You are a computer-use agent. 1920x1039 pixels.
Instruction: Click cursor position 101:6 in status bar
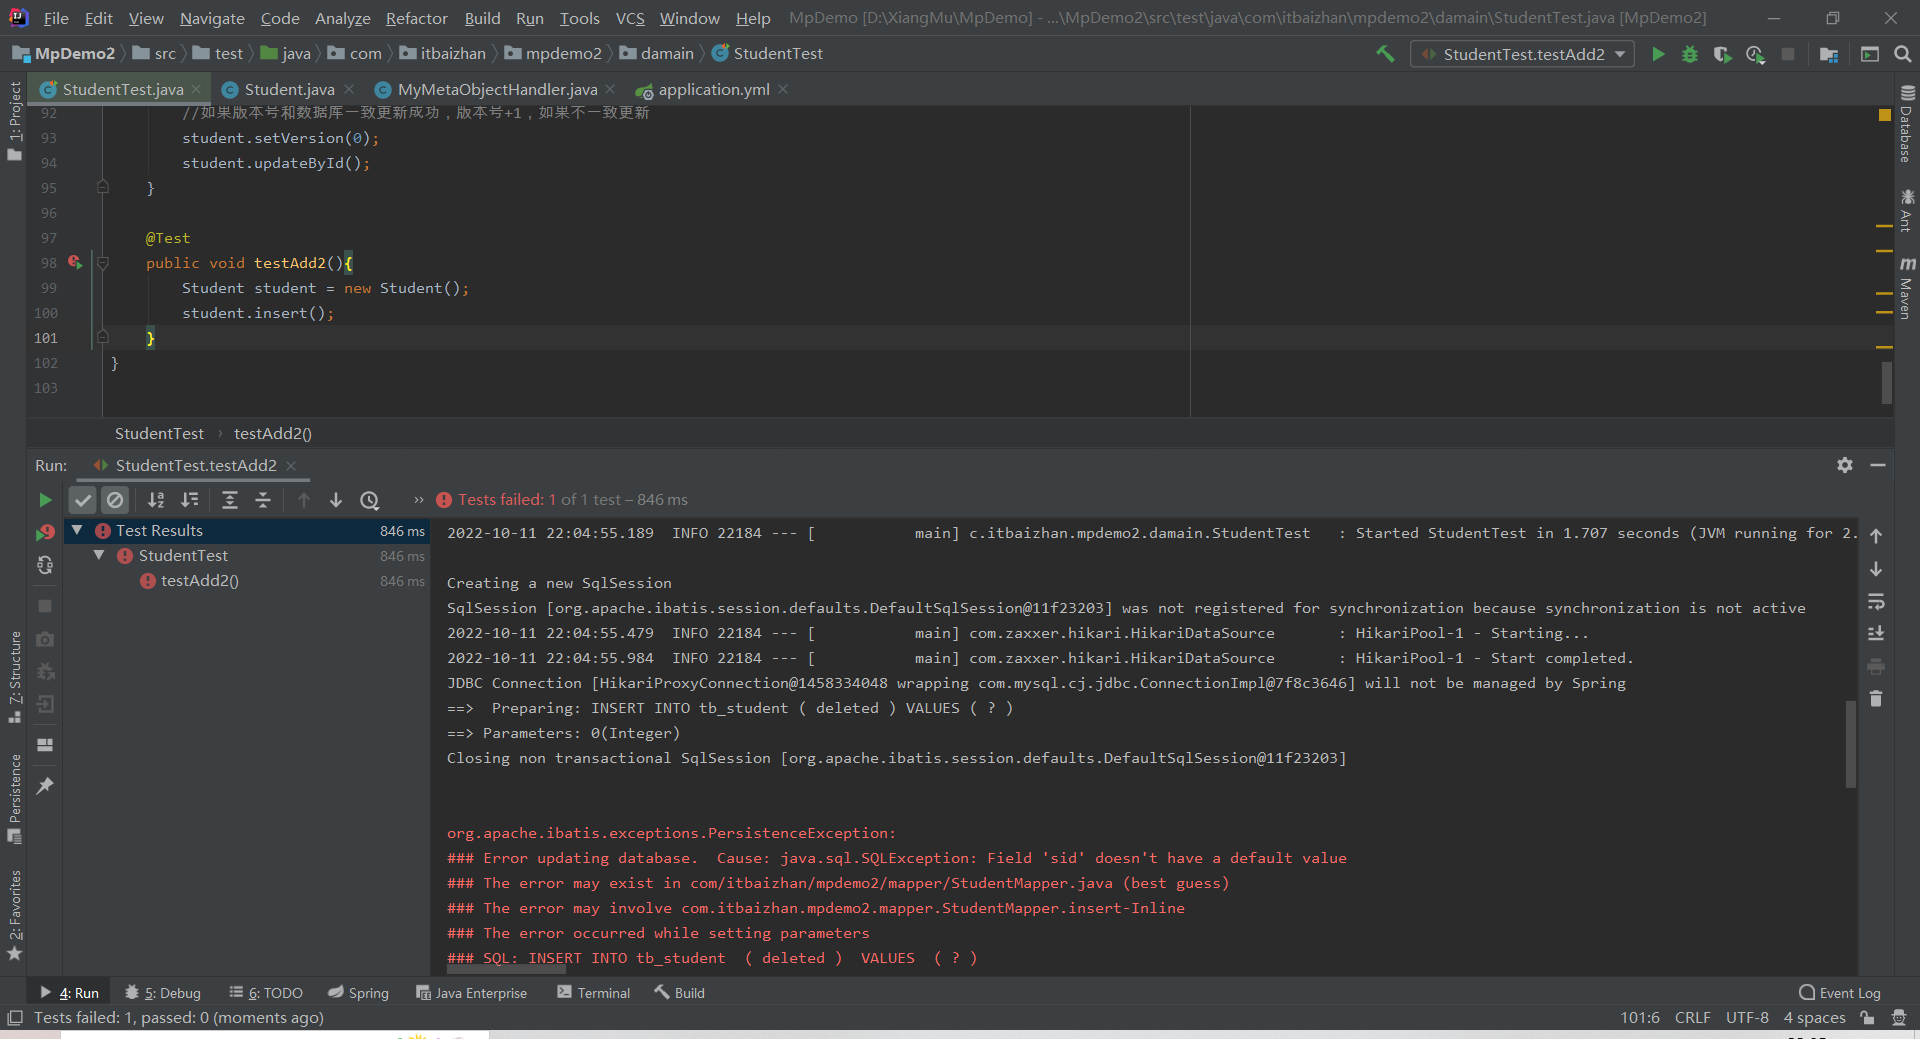tap(1640, 1018)
